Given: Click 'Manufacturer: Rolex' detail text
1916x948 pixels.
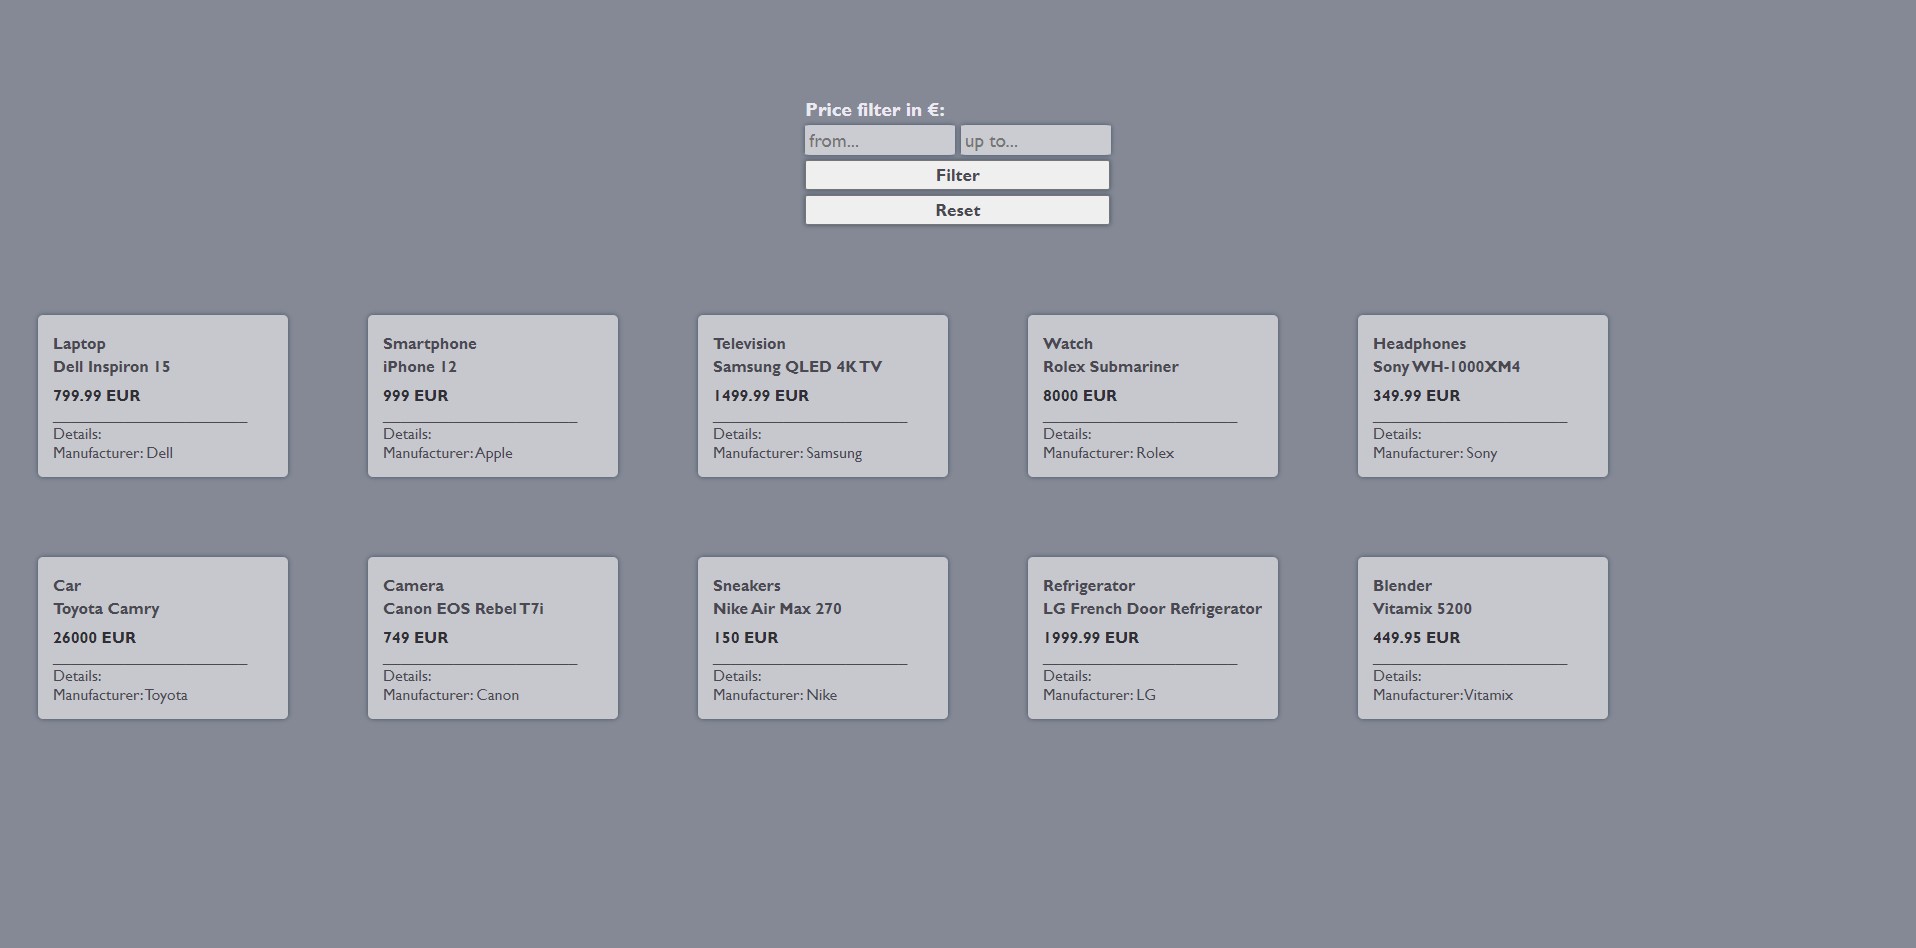Looking at the screenshot, I should point(1108,453).
